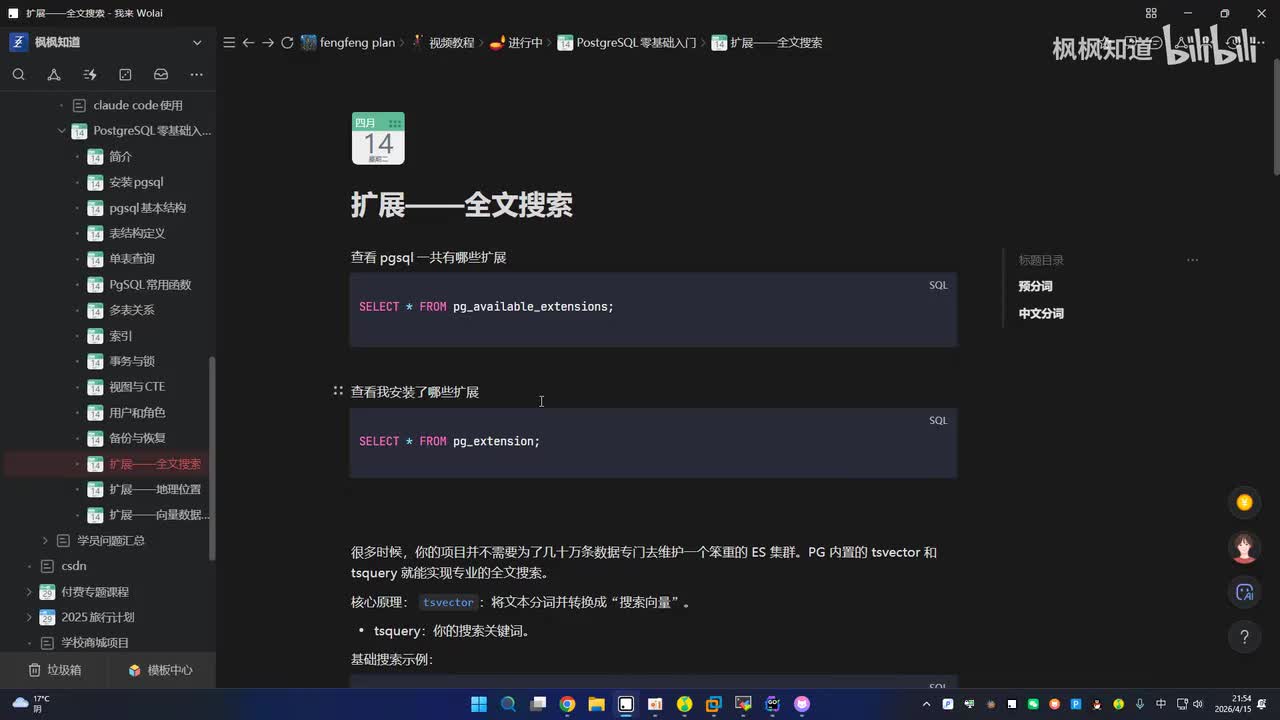Expand the 学校商城项目 tree node

point(29,643)
